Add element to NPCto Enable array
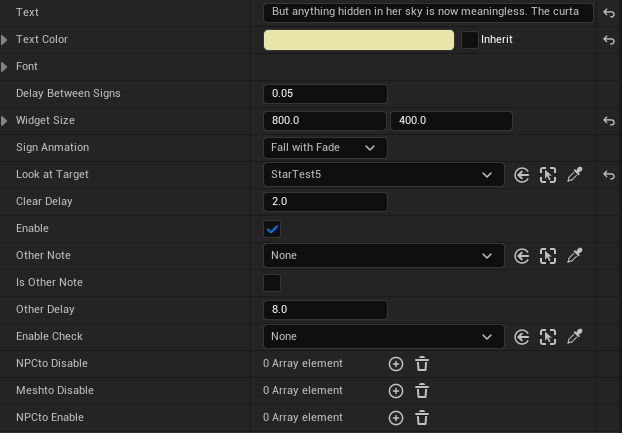This screenshot has width=622, height=433. pyautogui.click(x=395, y=418)
